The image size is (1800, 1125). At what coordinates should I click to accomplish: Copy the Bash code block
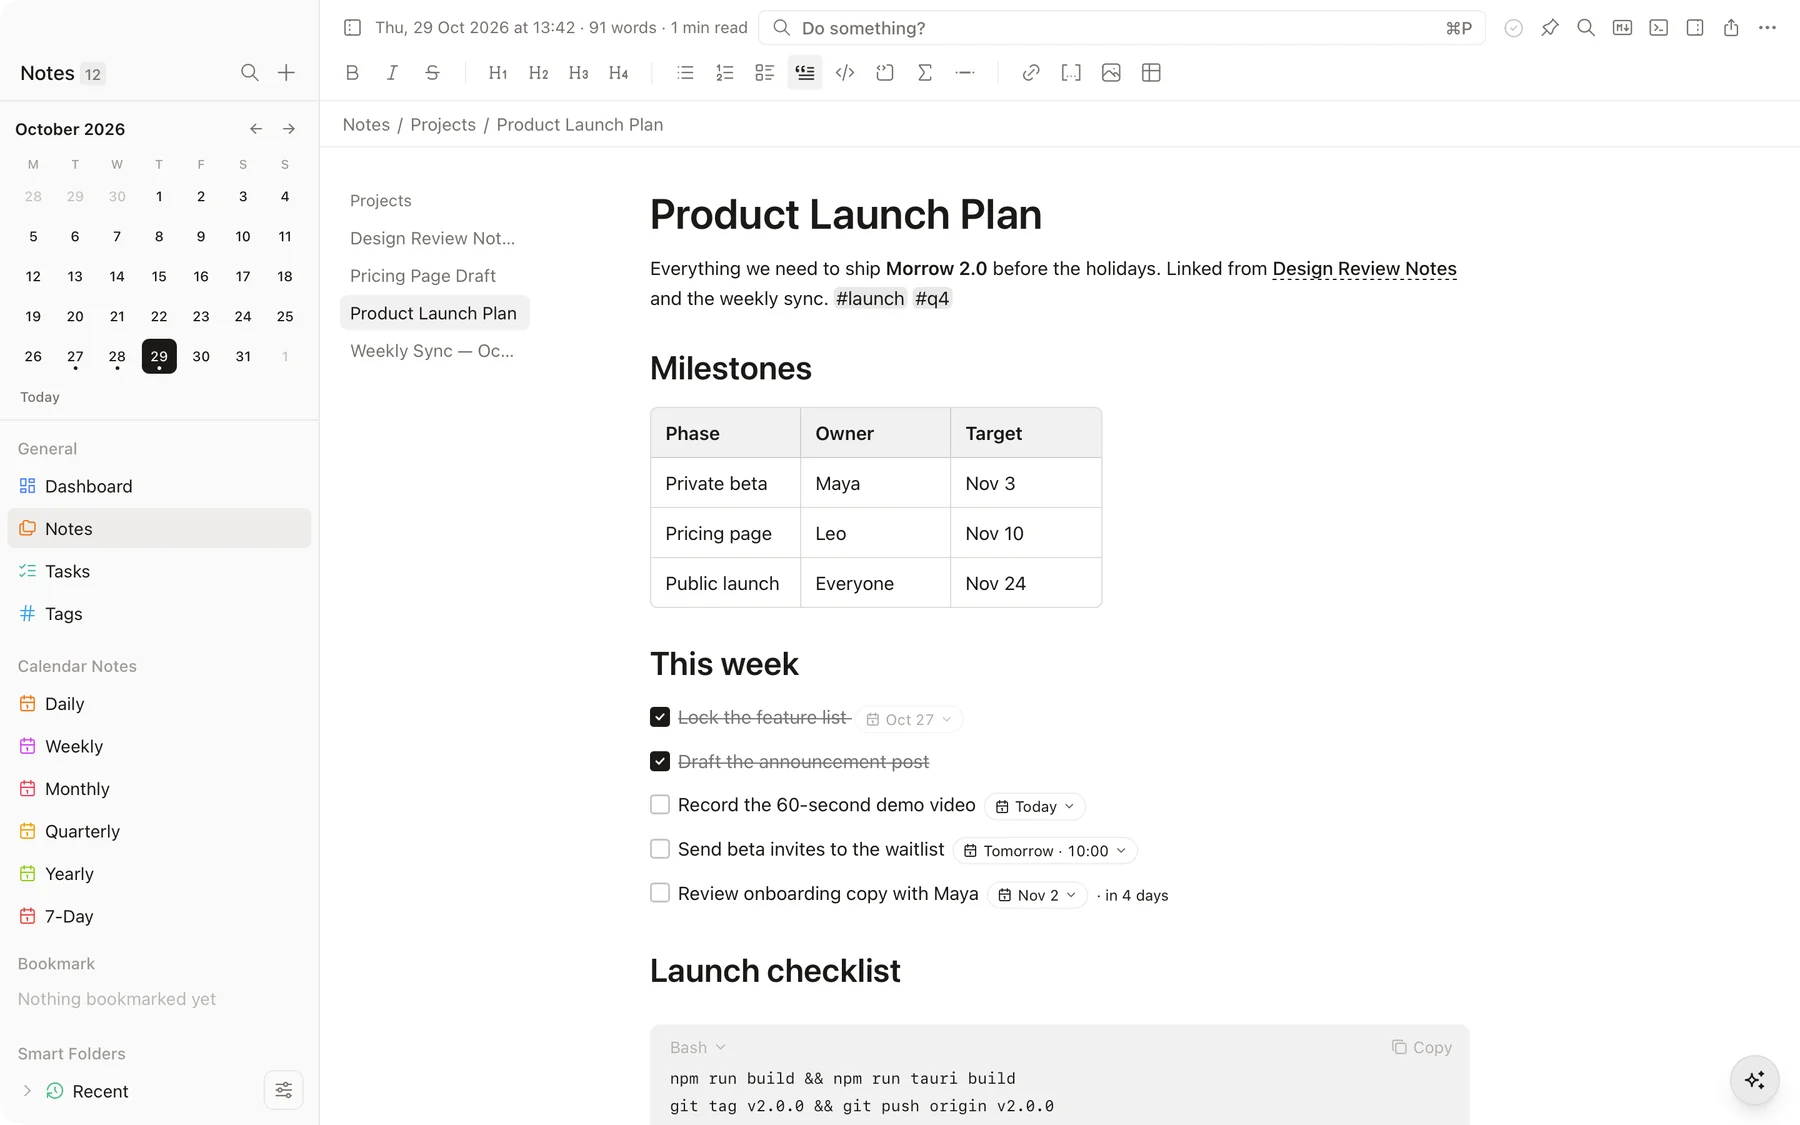point(1421,1047)
